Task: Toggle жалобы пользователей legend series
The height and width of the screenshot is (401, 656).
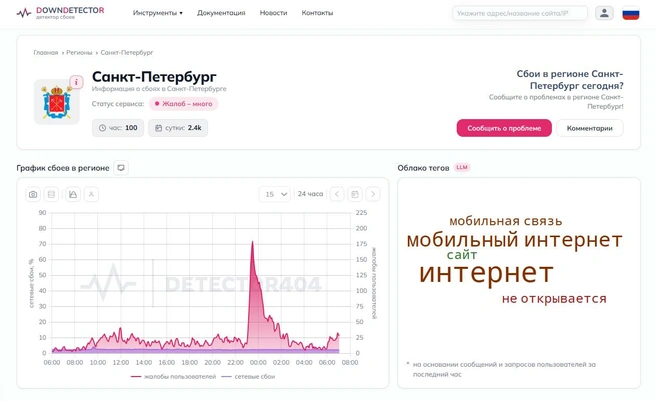Action: [173, 377]
